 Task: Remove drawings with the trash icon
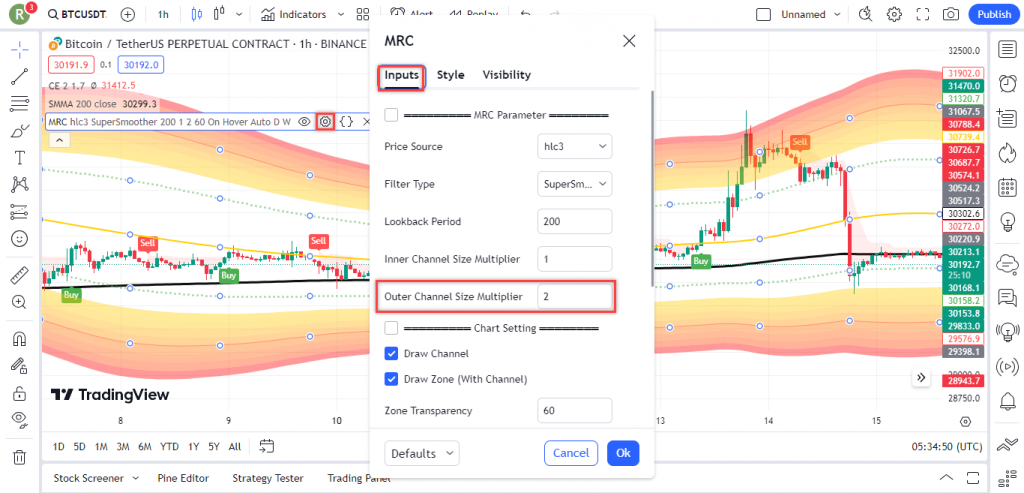pos(20,456)
